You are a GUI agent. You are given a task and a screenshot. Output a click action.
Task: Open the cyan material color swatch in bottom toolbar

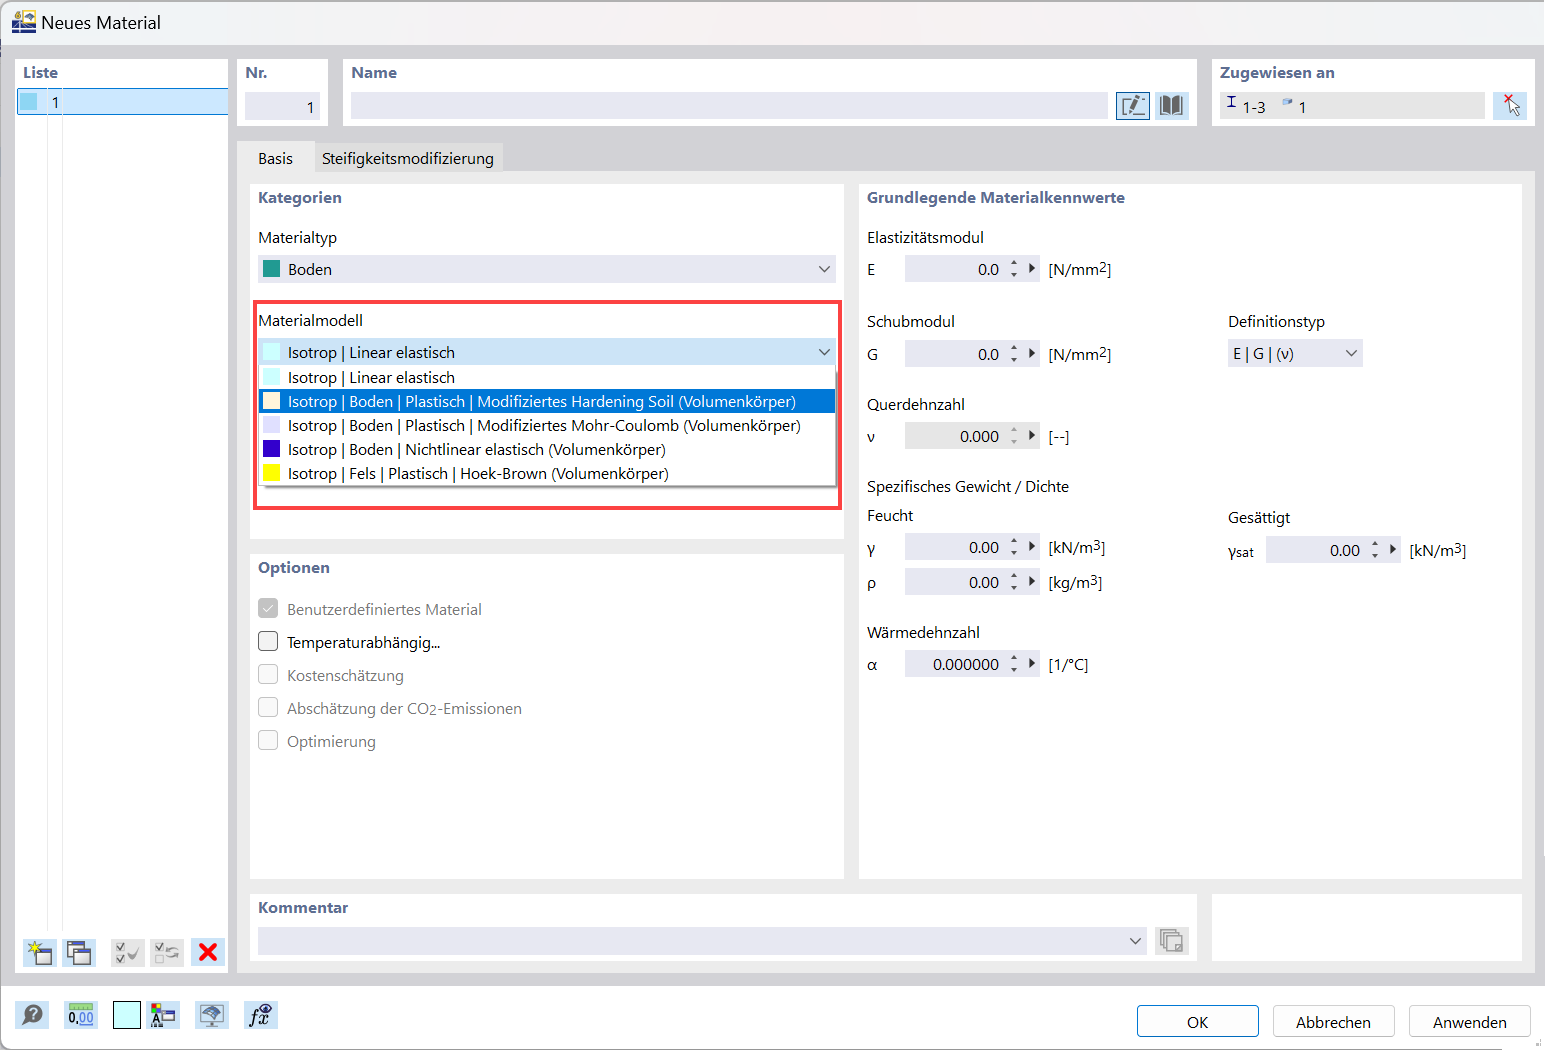pos(126,1015)
